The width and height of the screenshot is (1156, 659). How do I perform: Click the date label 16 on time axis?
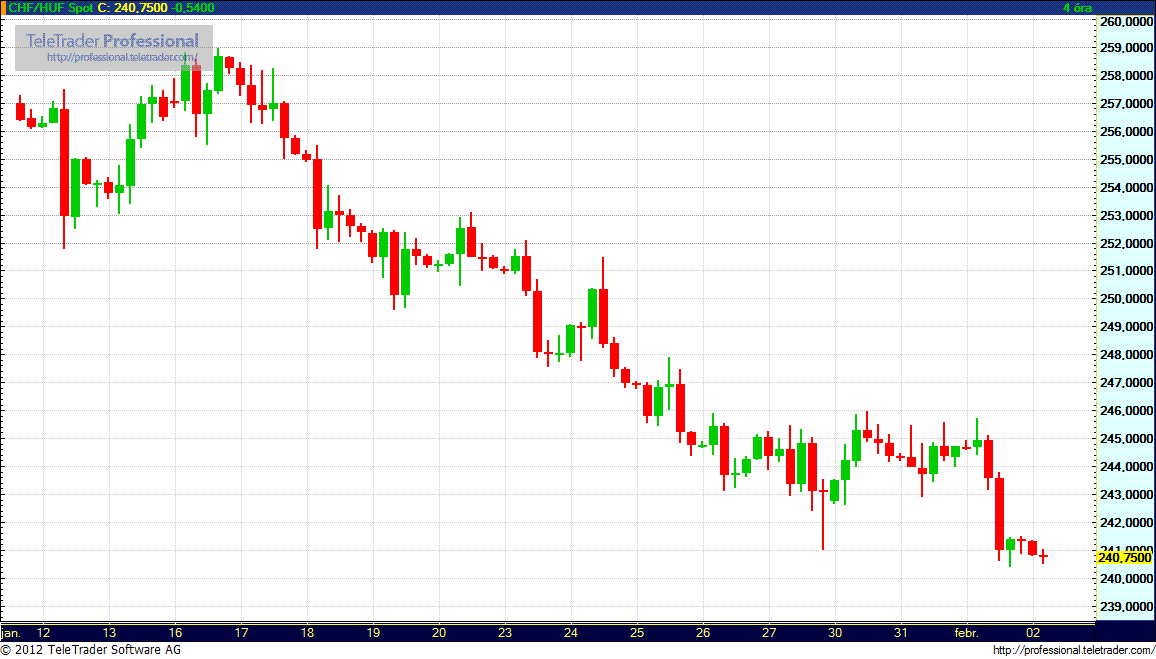point(175,633)
